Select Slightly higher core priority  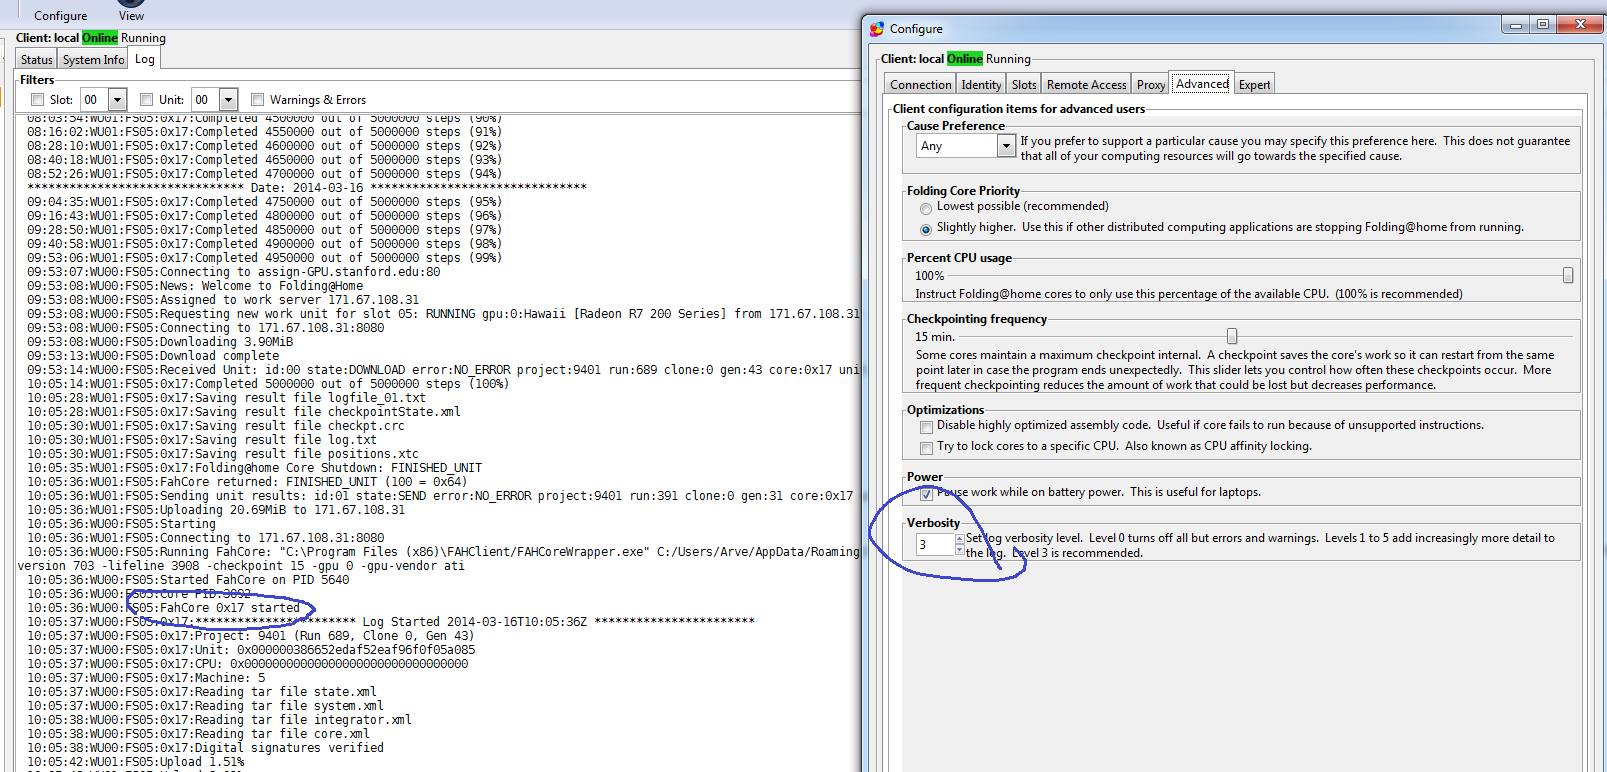[926, 229]
